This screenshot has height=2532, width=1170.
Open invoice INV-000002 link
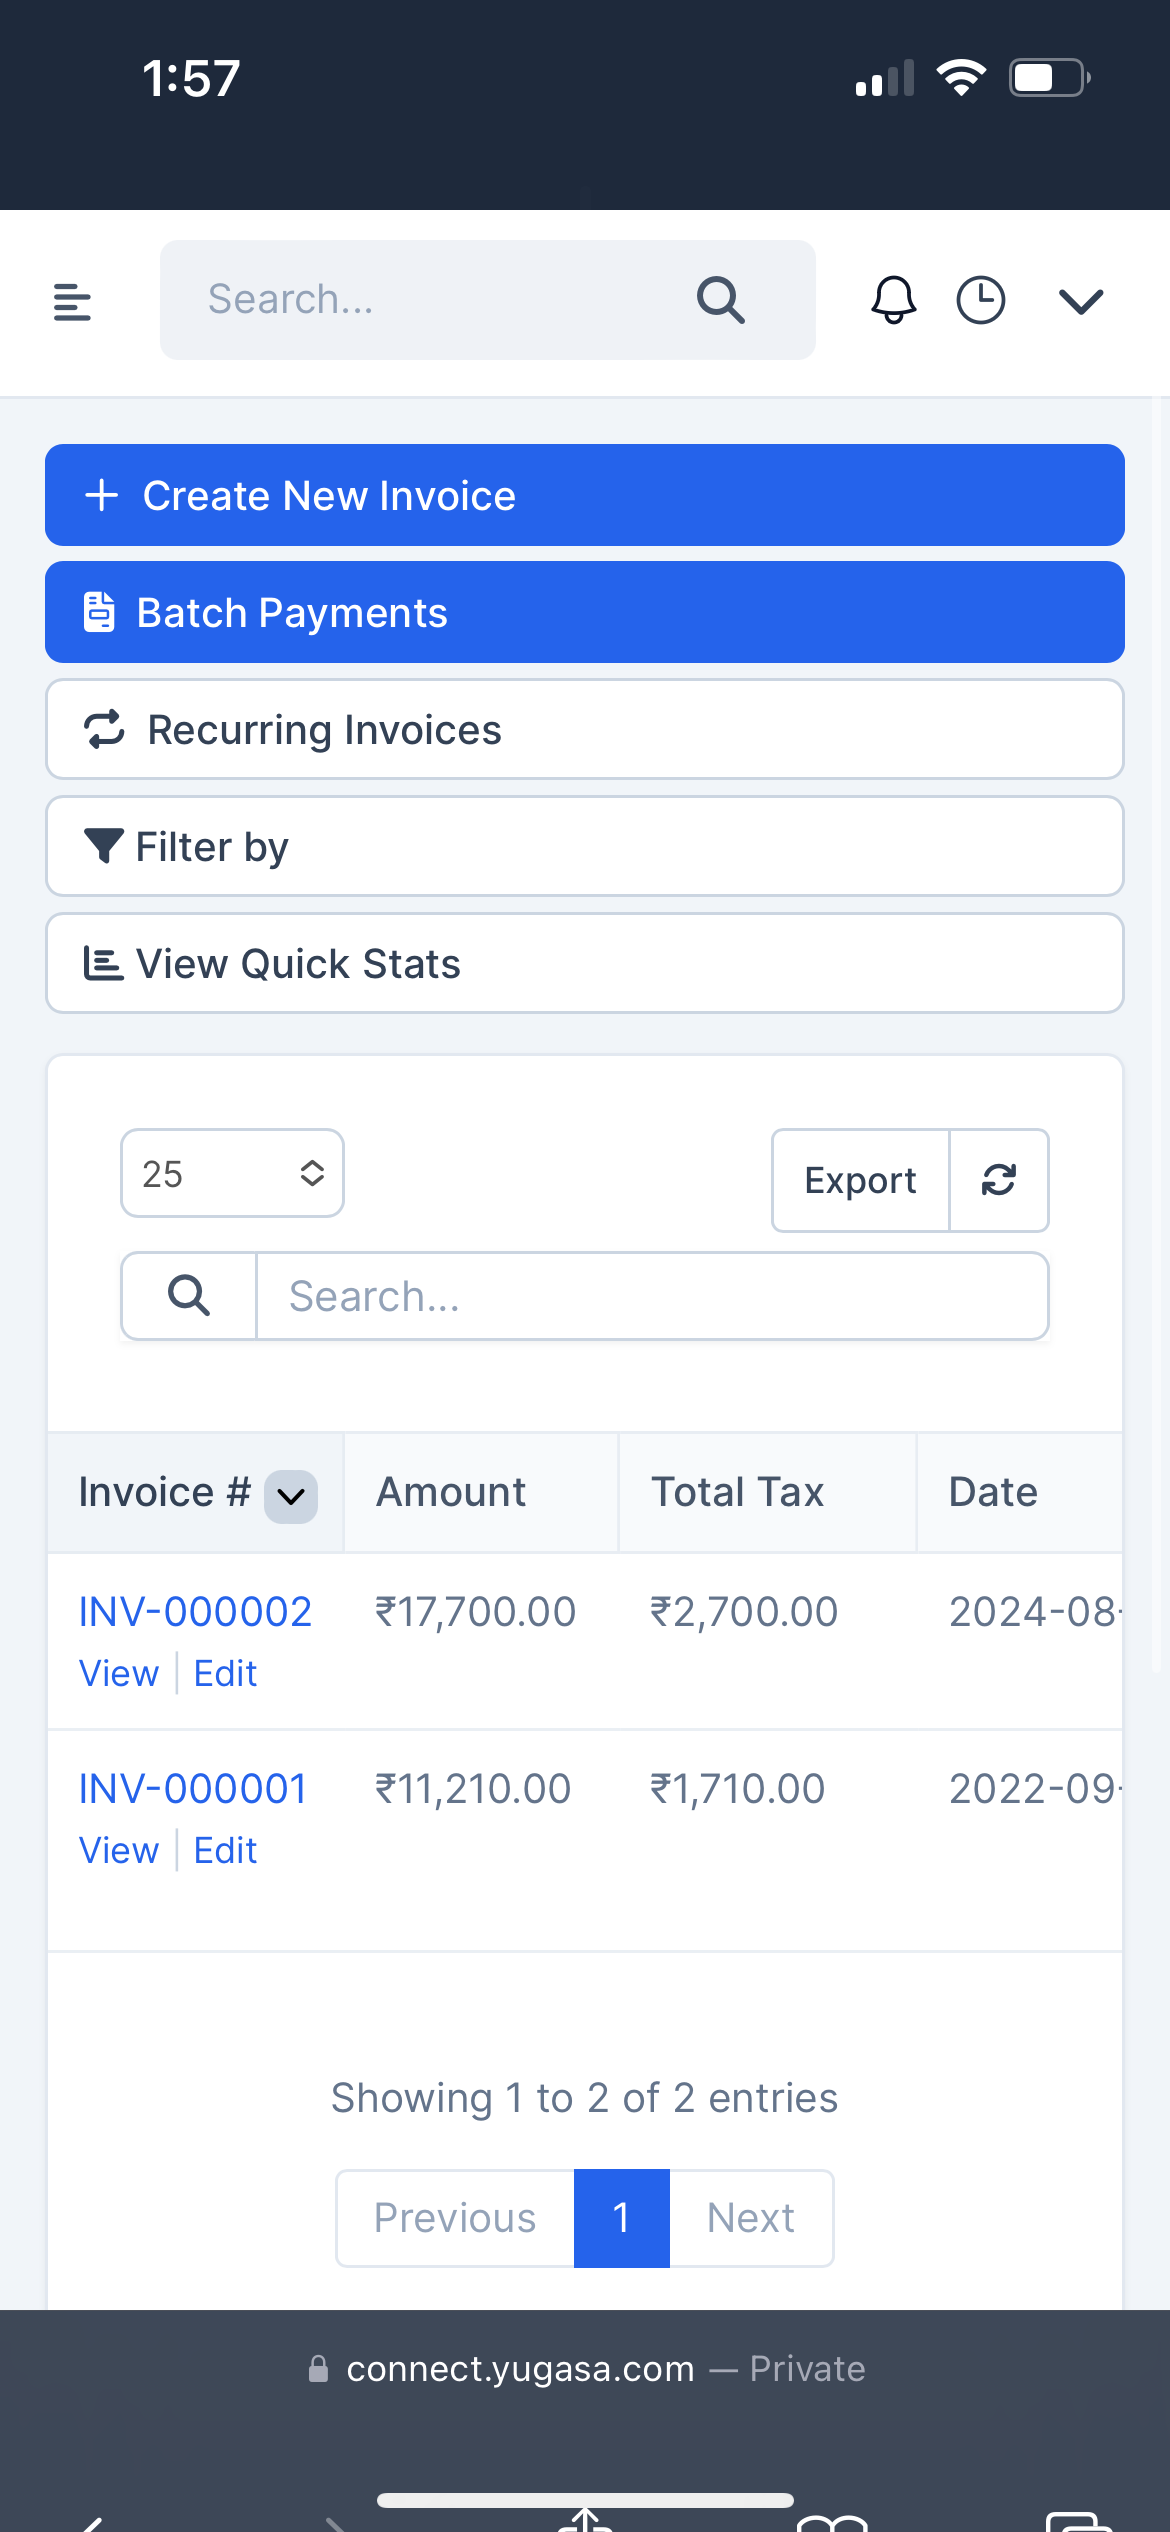(195, 1612)
